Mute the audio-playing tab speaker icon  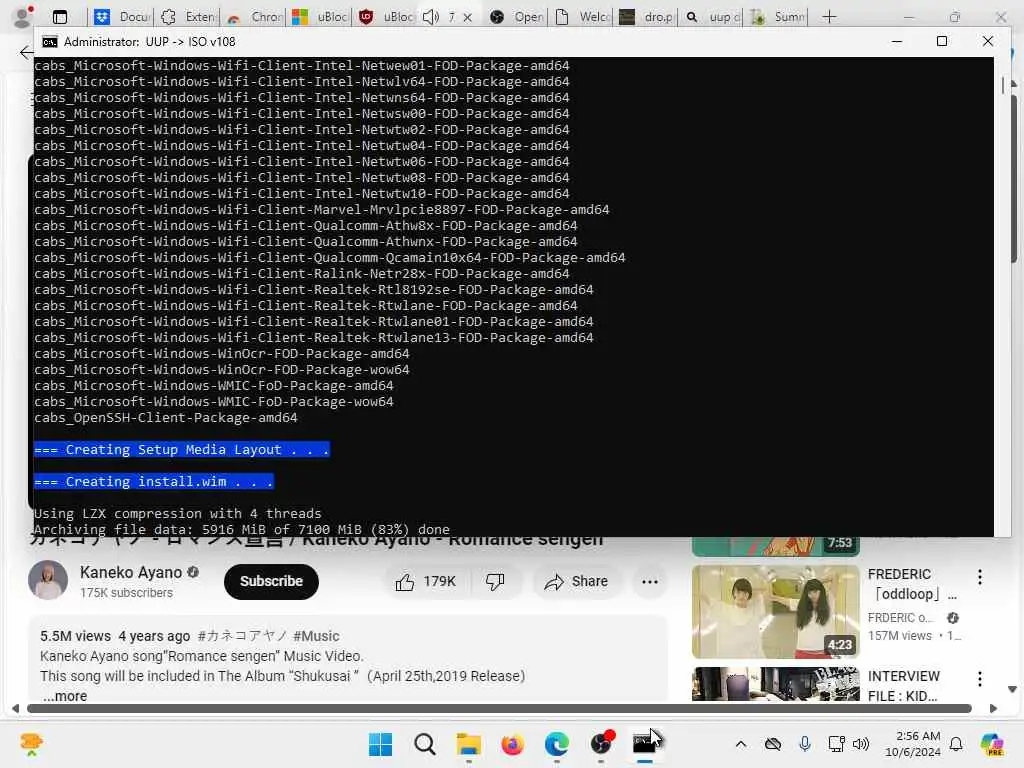tap(430, 17)
